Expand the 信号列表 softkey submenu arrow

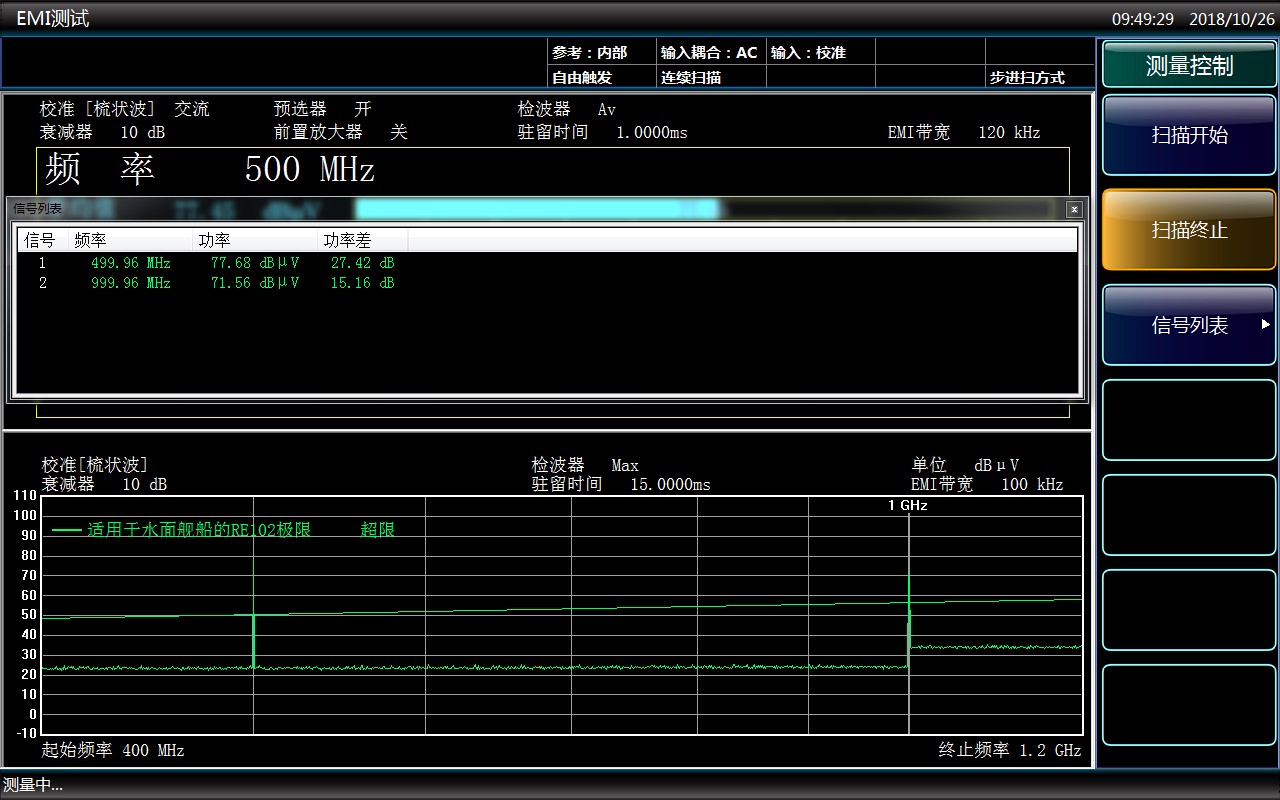(x=1265, y=325)
